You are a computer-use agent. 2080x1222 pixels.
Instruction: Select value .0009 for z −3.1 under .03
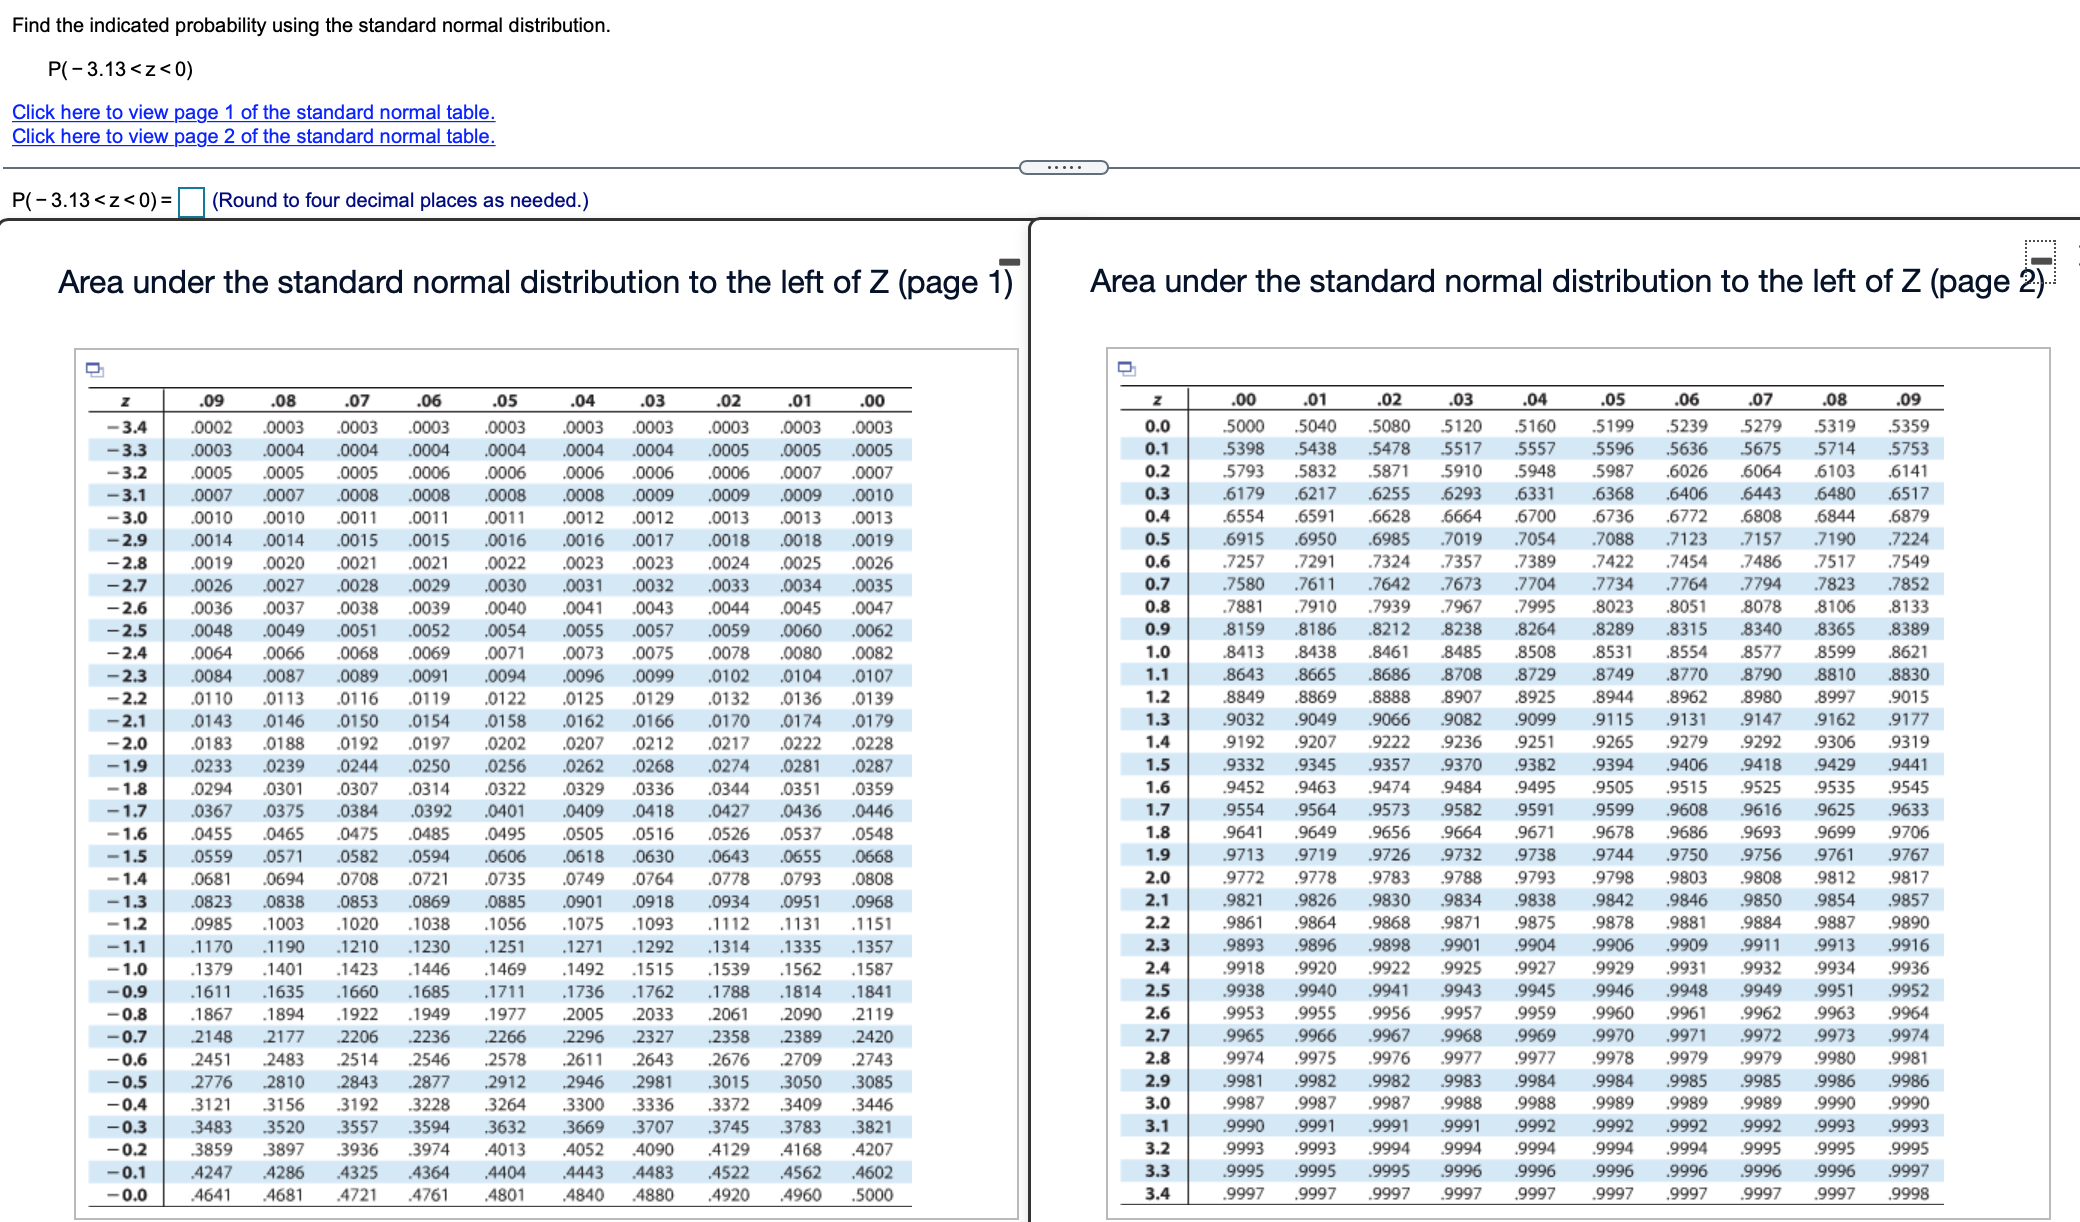coord(651,494)
